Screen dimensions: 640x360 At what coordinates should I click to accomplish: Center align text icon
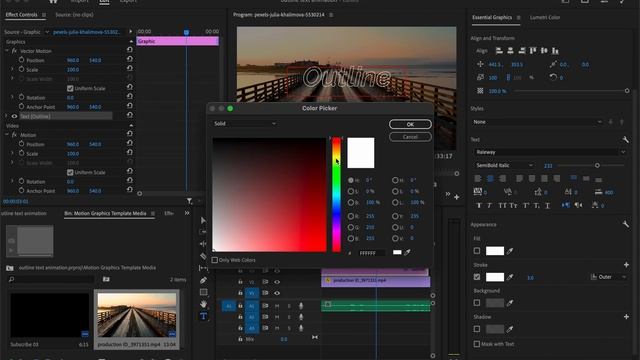(490, 179)
